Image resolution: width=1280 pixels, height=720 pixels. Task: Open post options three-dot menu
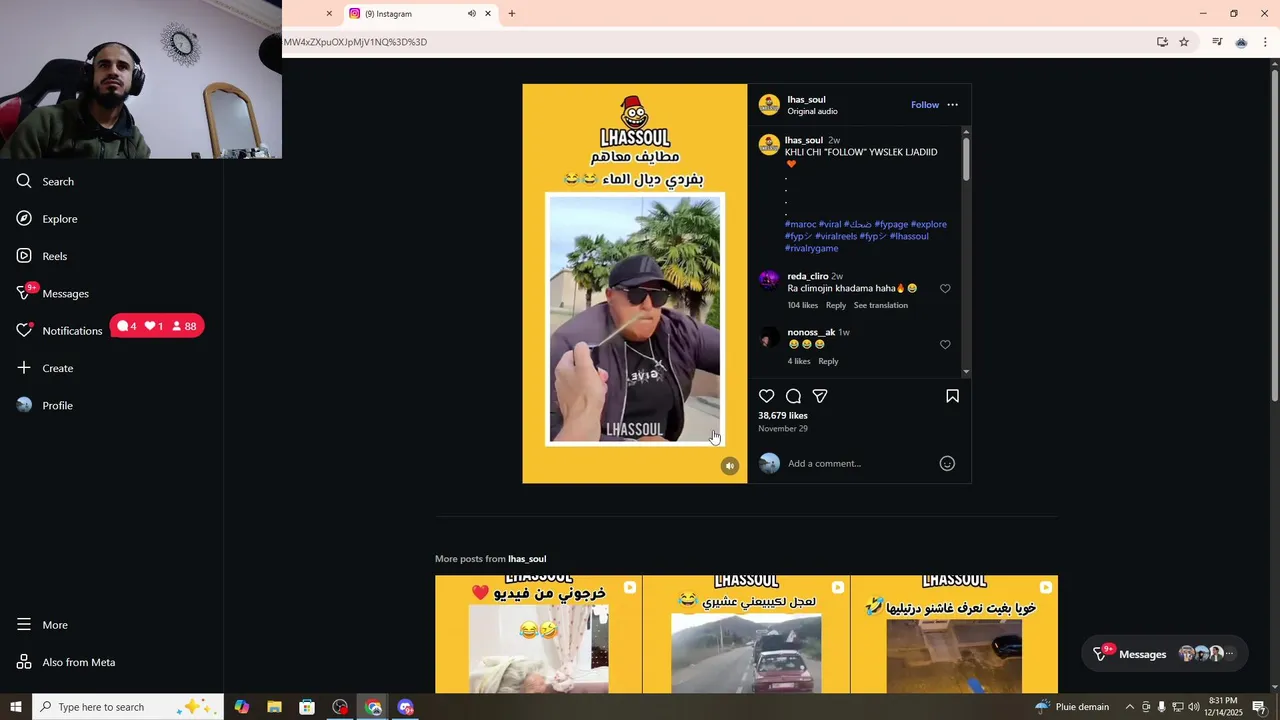click(x=952, y=105)
